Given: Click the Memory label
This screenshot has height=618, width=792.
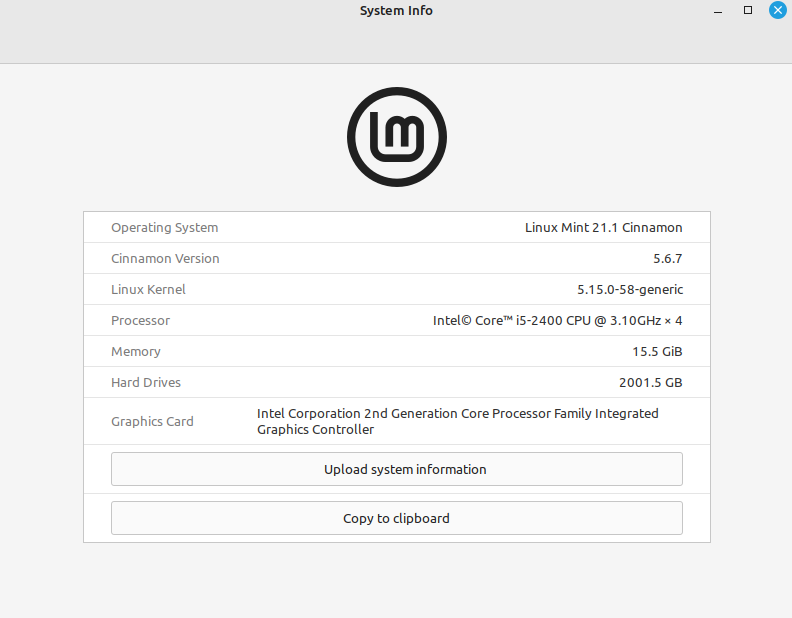Looking at the screenshot, I should click(x=136, y=351).
